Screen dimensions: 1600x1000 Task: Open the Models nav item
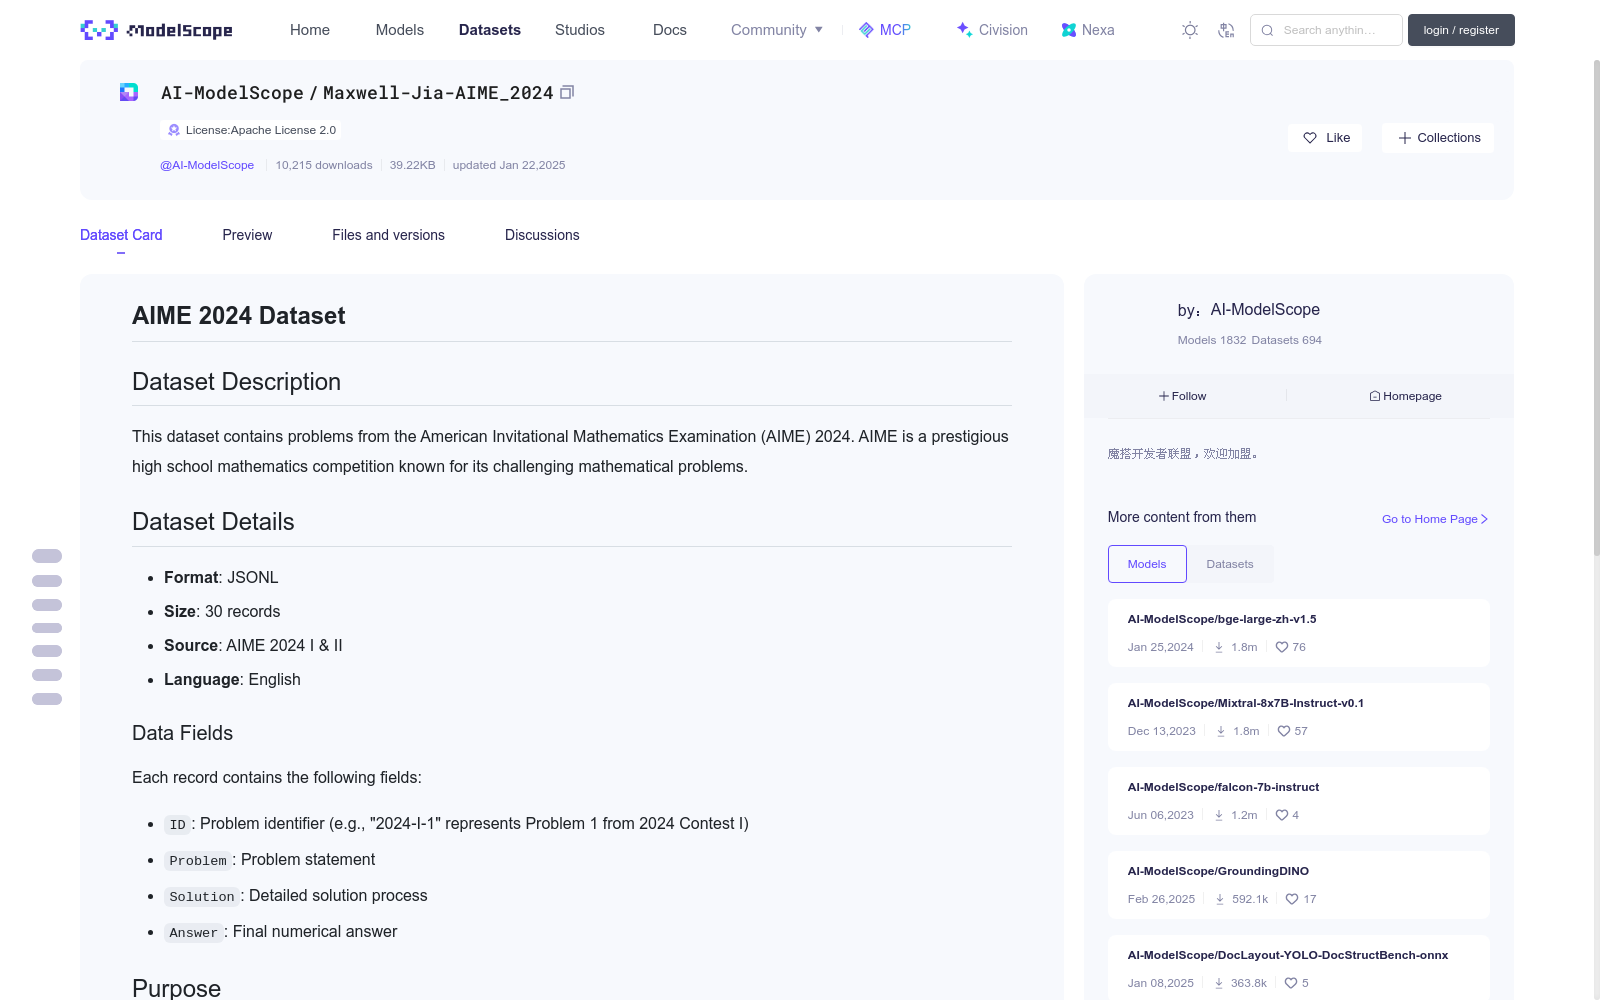(400, 30)
